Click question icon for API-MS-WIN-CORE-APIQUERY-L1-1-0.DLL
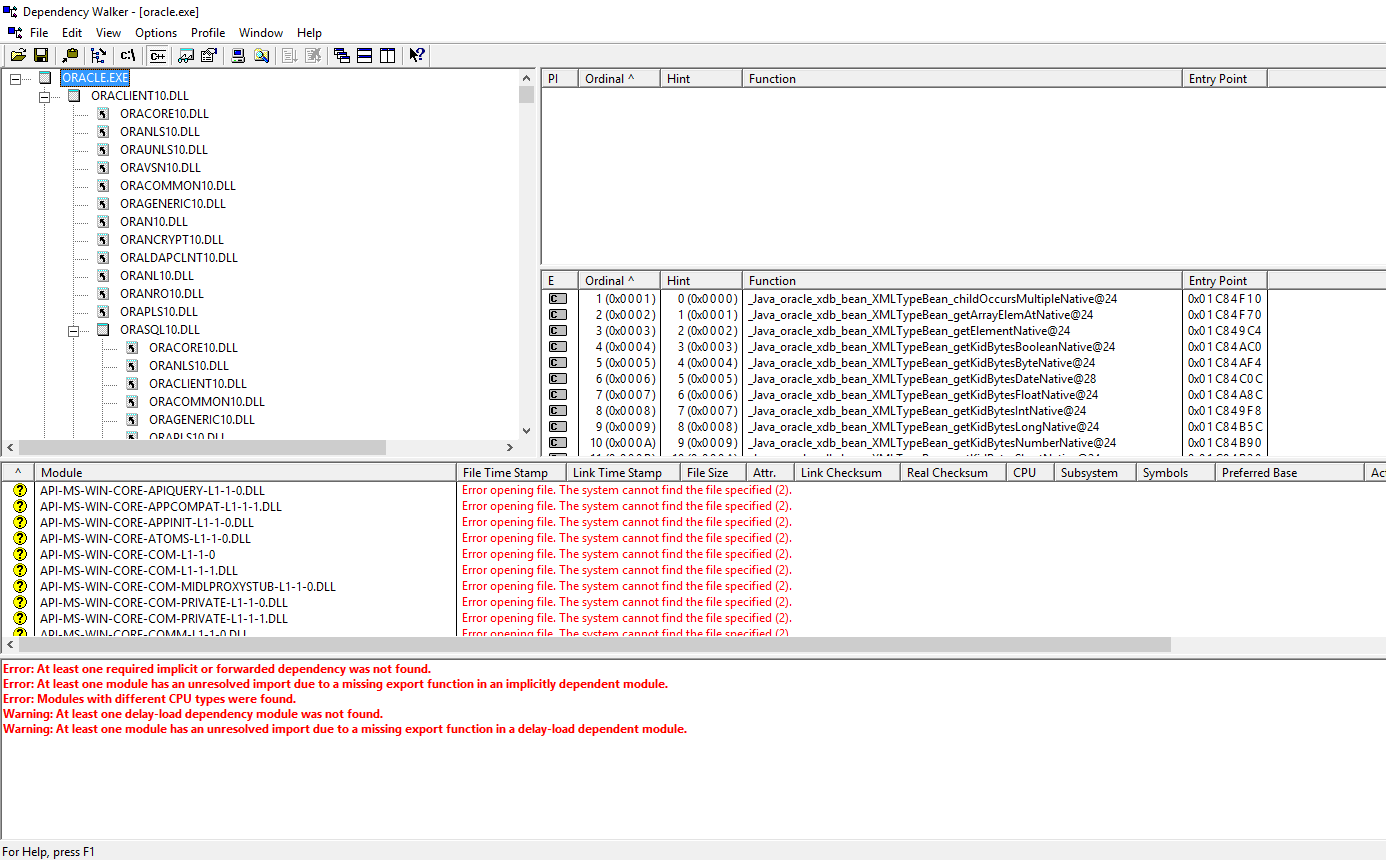Viewport: 1386px width, 860px height. 19,491
